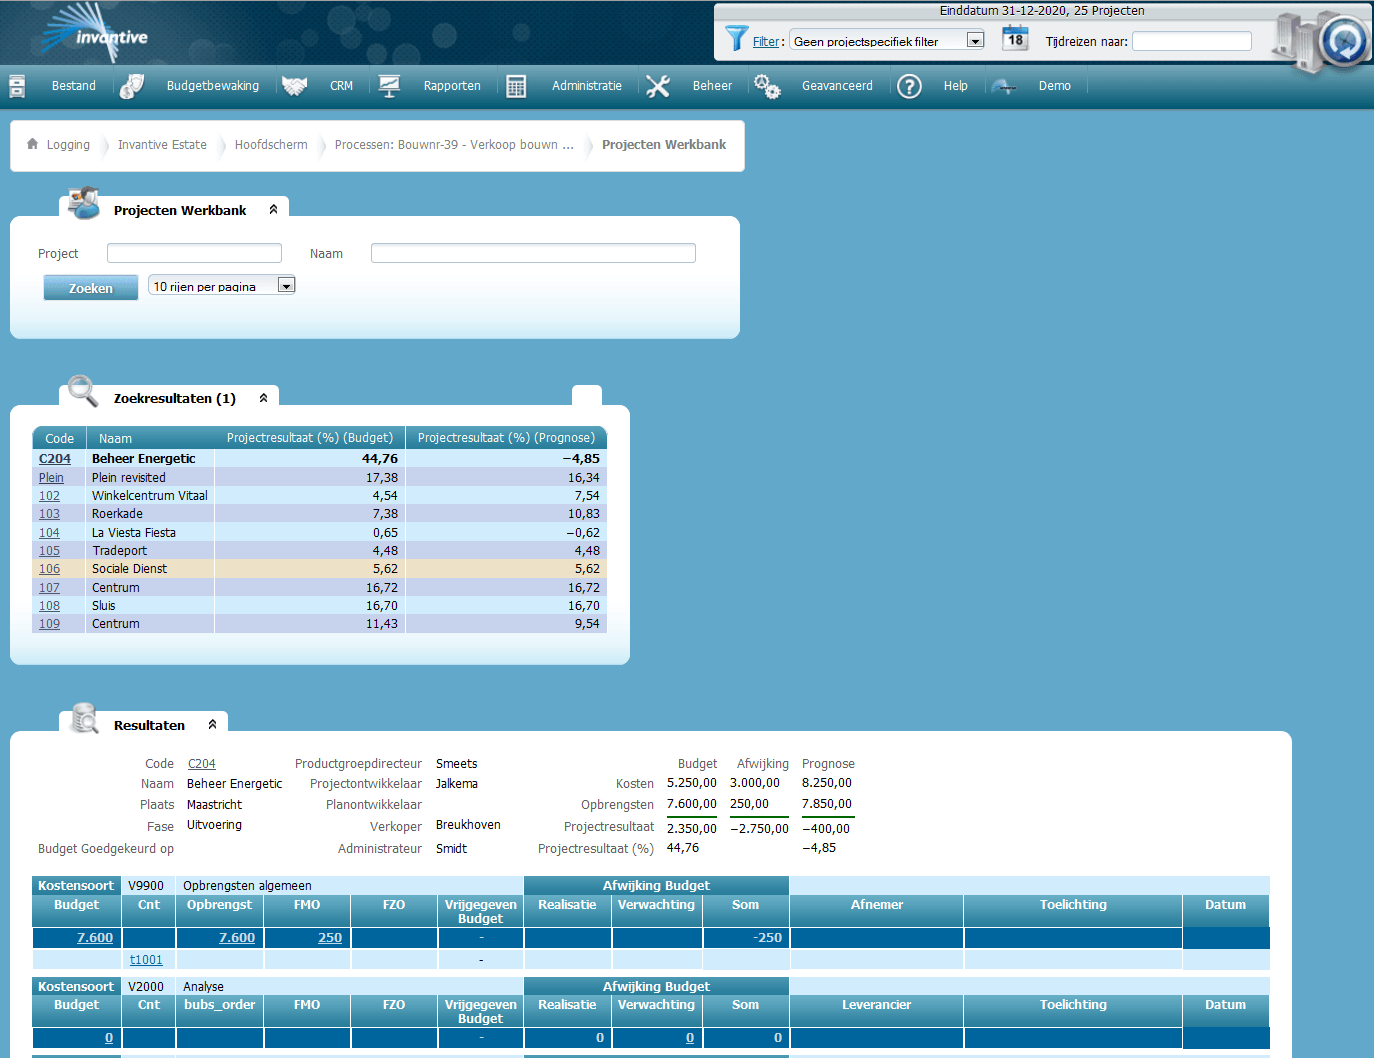Click the shield icon next to Budgetbewaking

point(131,85)
